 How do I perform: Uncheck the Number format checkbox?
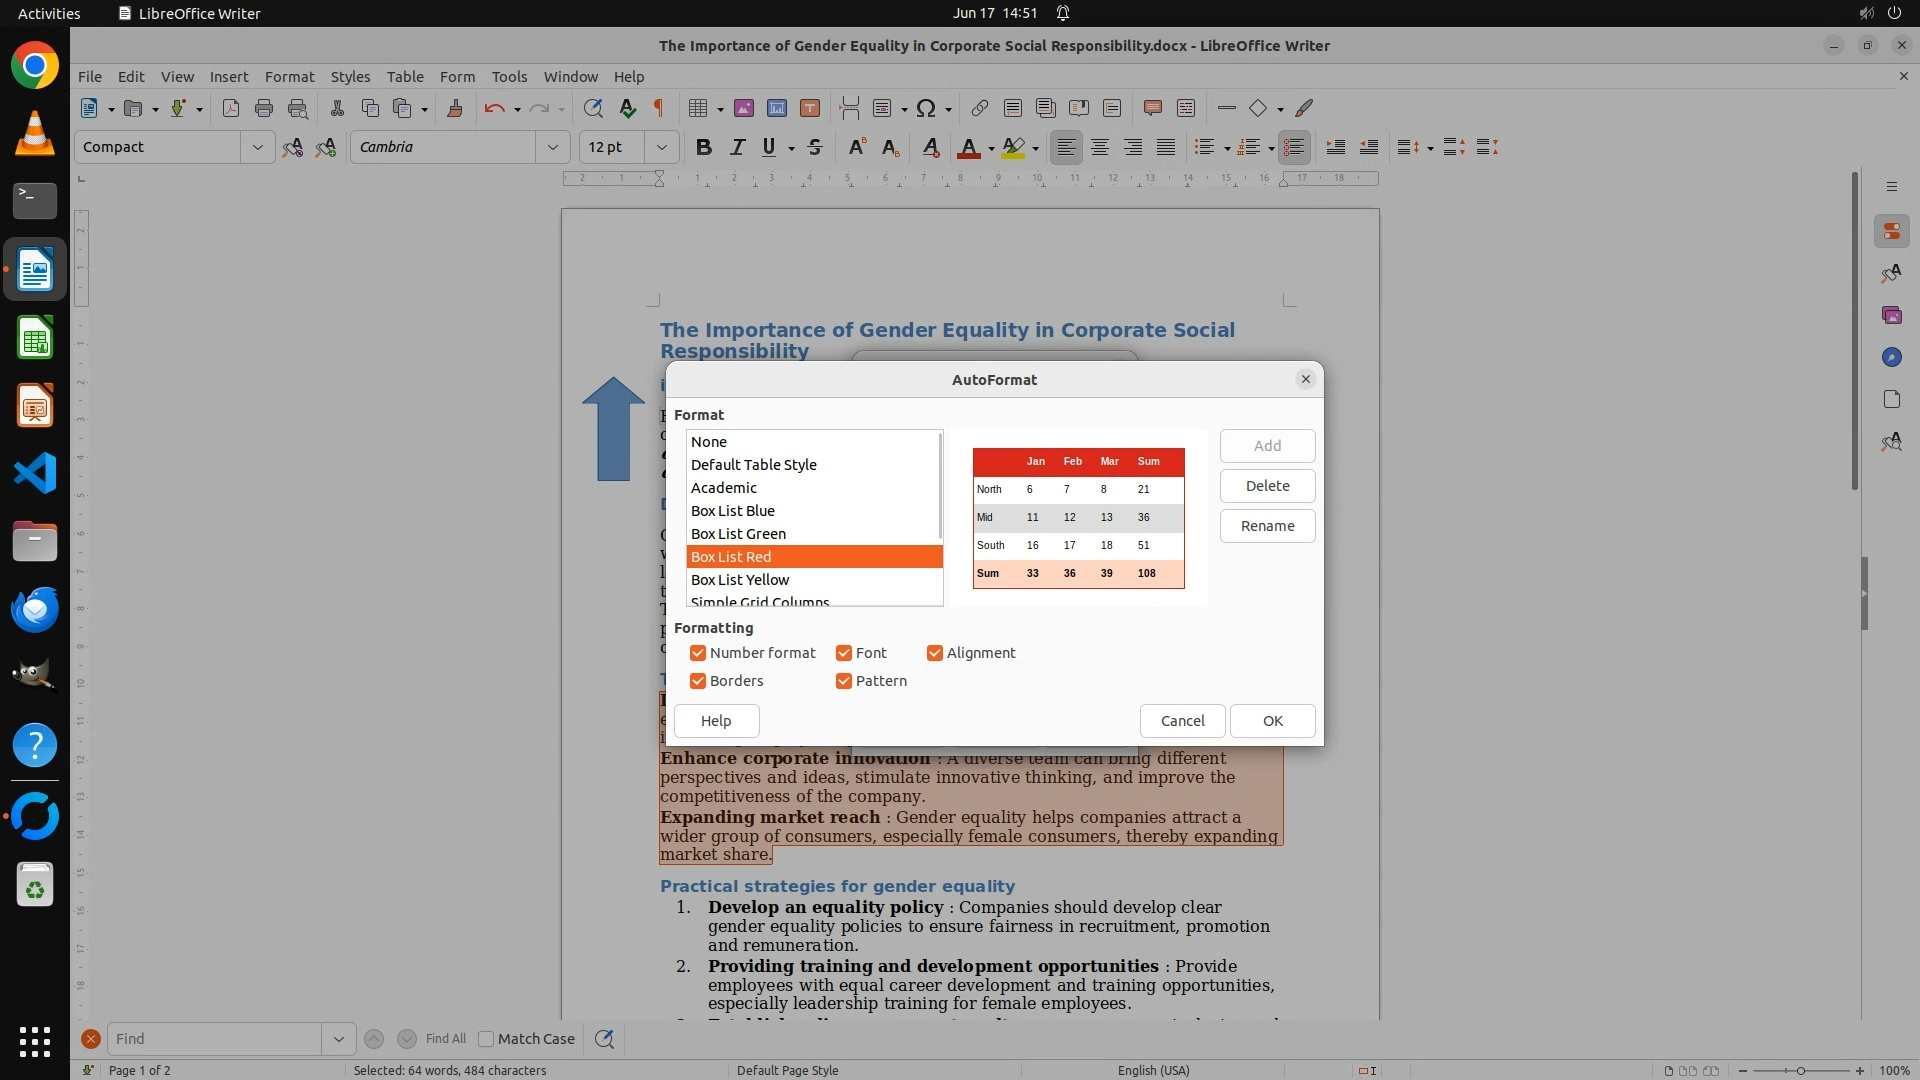(x=698, y=653)
